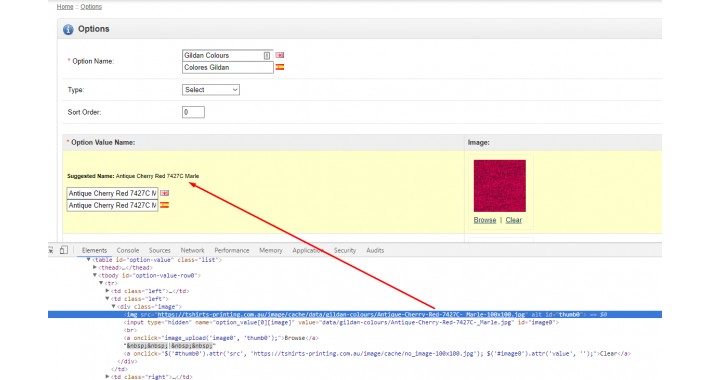Click the Spanish flag beside second Antique Cherry field
The height and width of the screenshot is (380, 710).
(x=164, y=205)
